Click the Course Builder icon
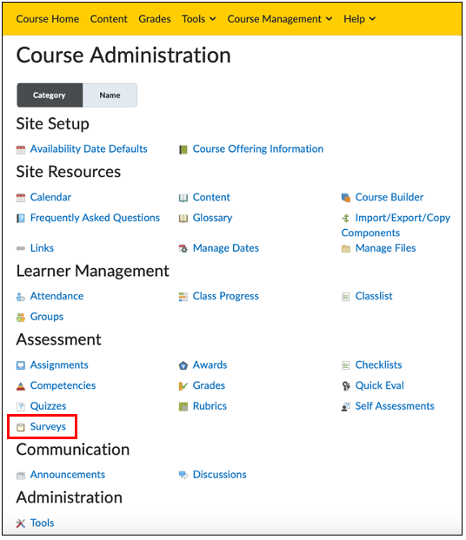 346,198
